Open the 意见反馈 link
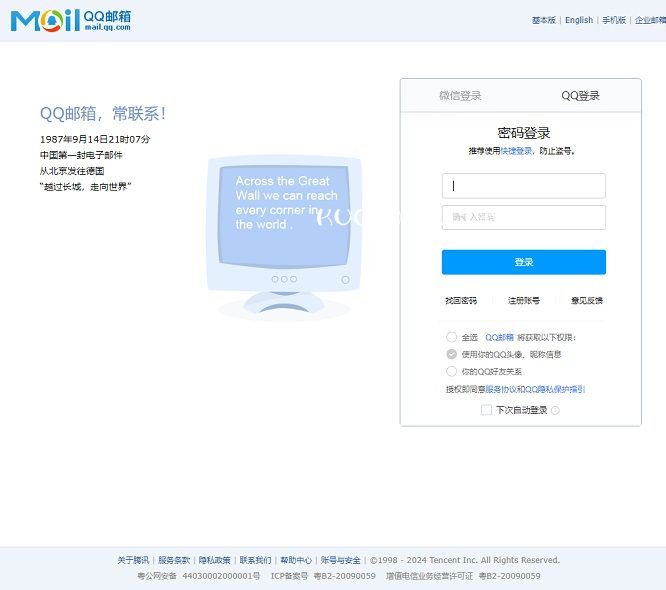666x590 pixels. [x=587, y=301]
